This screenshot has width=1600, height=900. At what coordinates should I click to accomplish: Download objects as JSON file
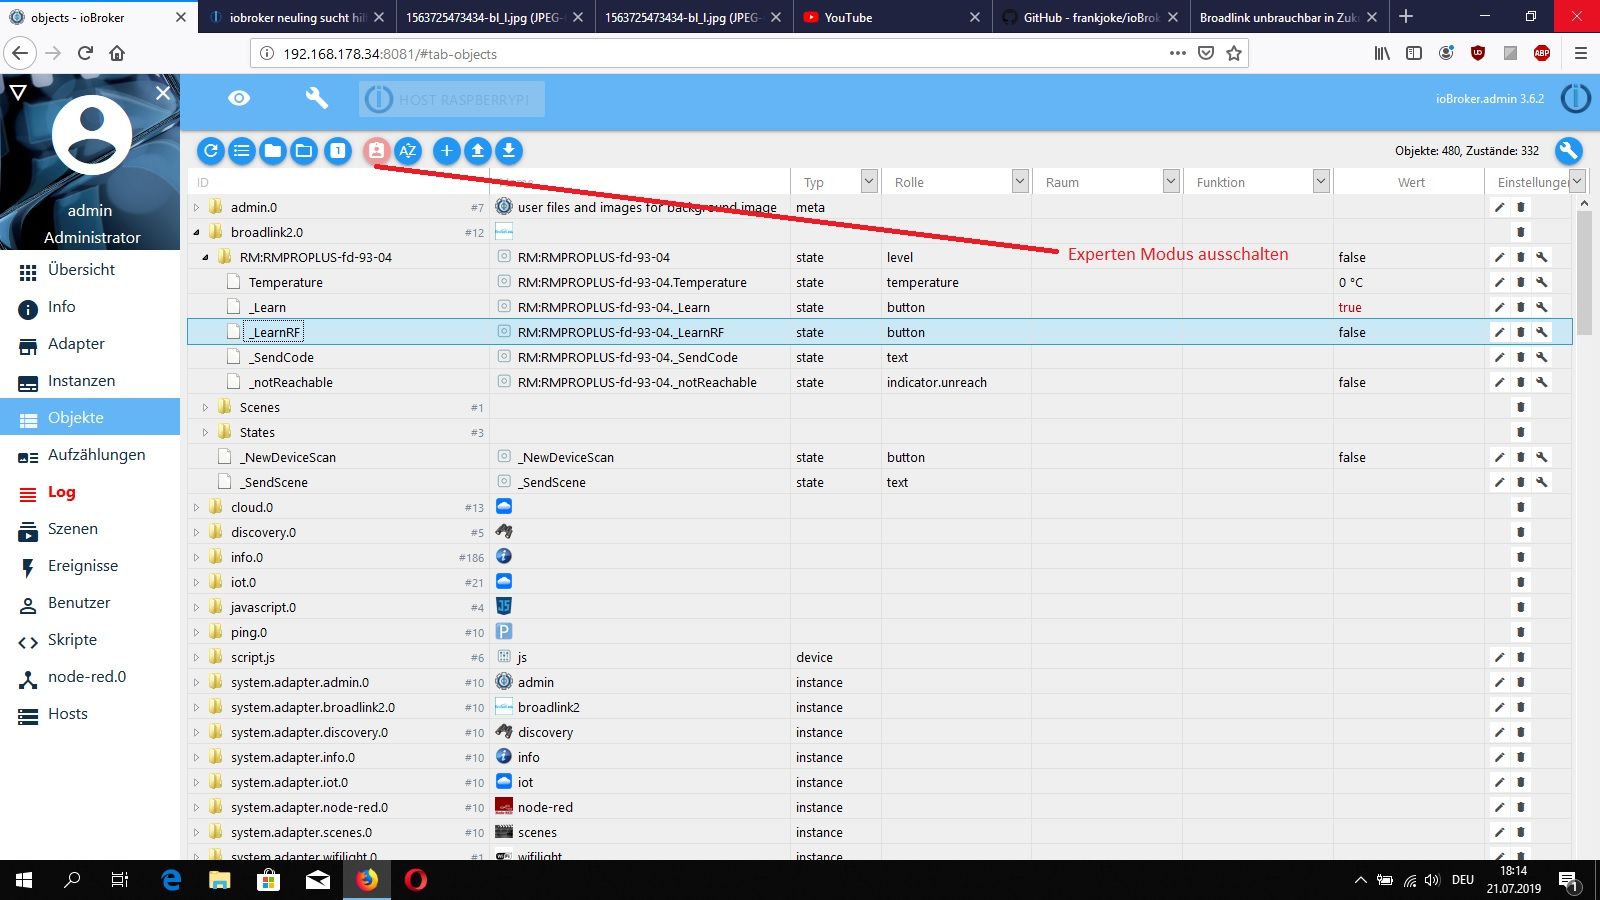(x=509, y=151)
